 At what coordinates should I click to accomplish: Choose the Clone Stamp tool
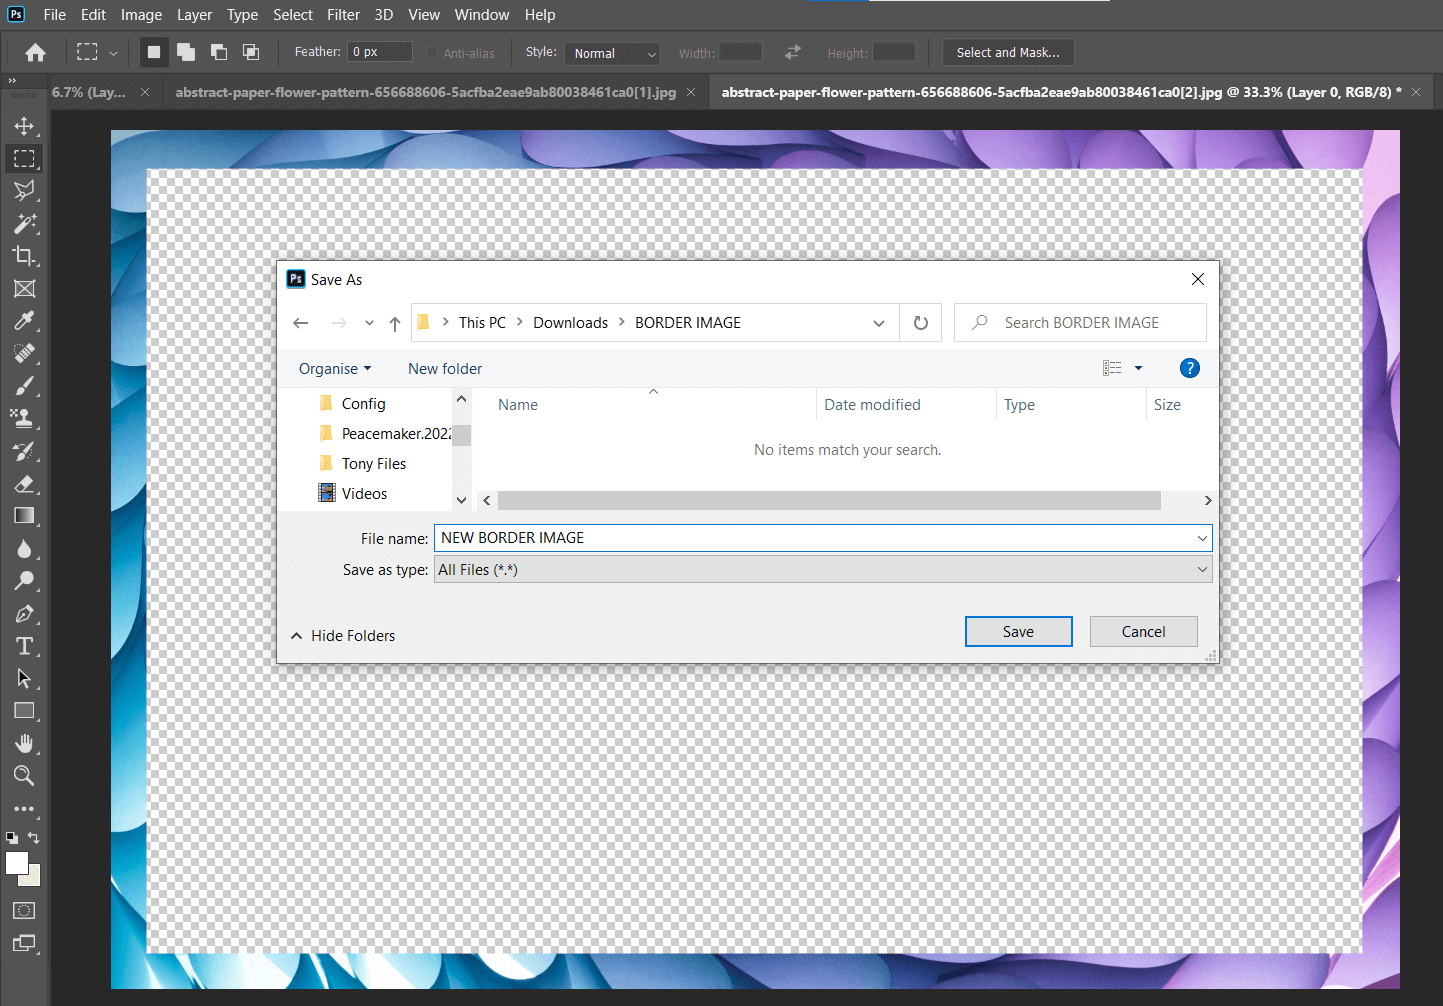point(24,418)
